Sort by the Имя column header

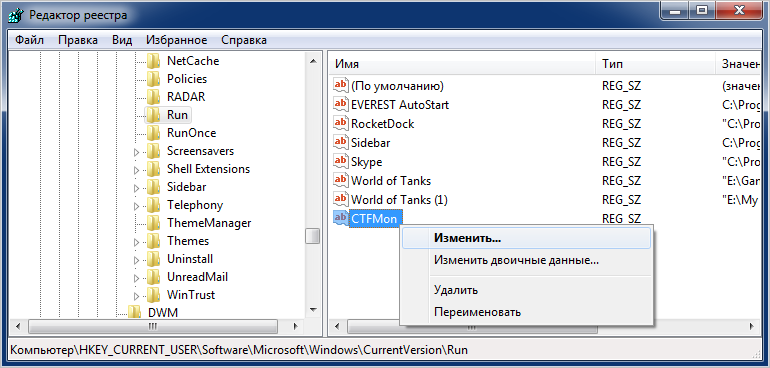pos(463,64)
